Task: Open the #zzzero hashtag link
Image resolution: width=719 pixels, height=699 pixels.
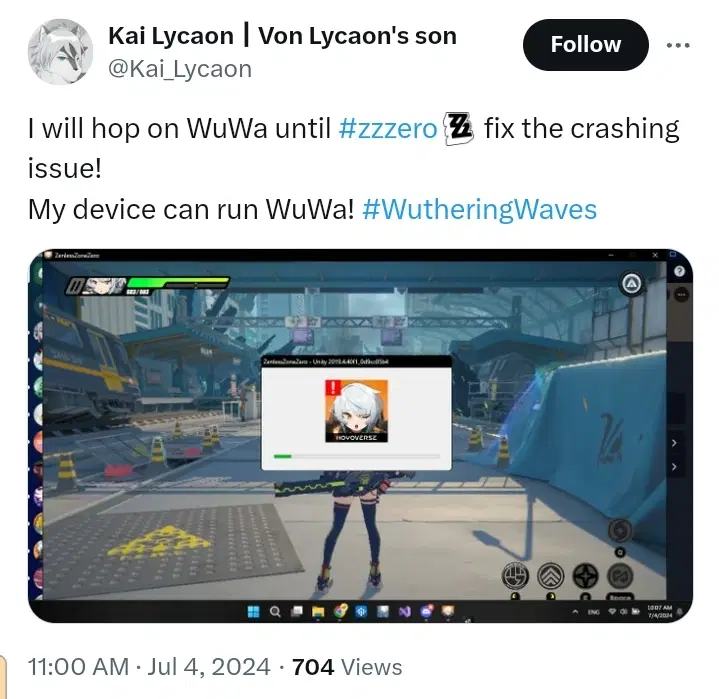Action: coord(388,128)
